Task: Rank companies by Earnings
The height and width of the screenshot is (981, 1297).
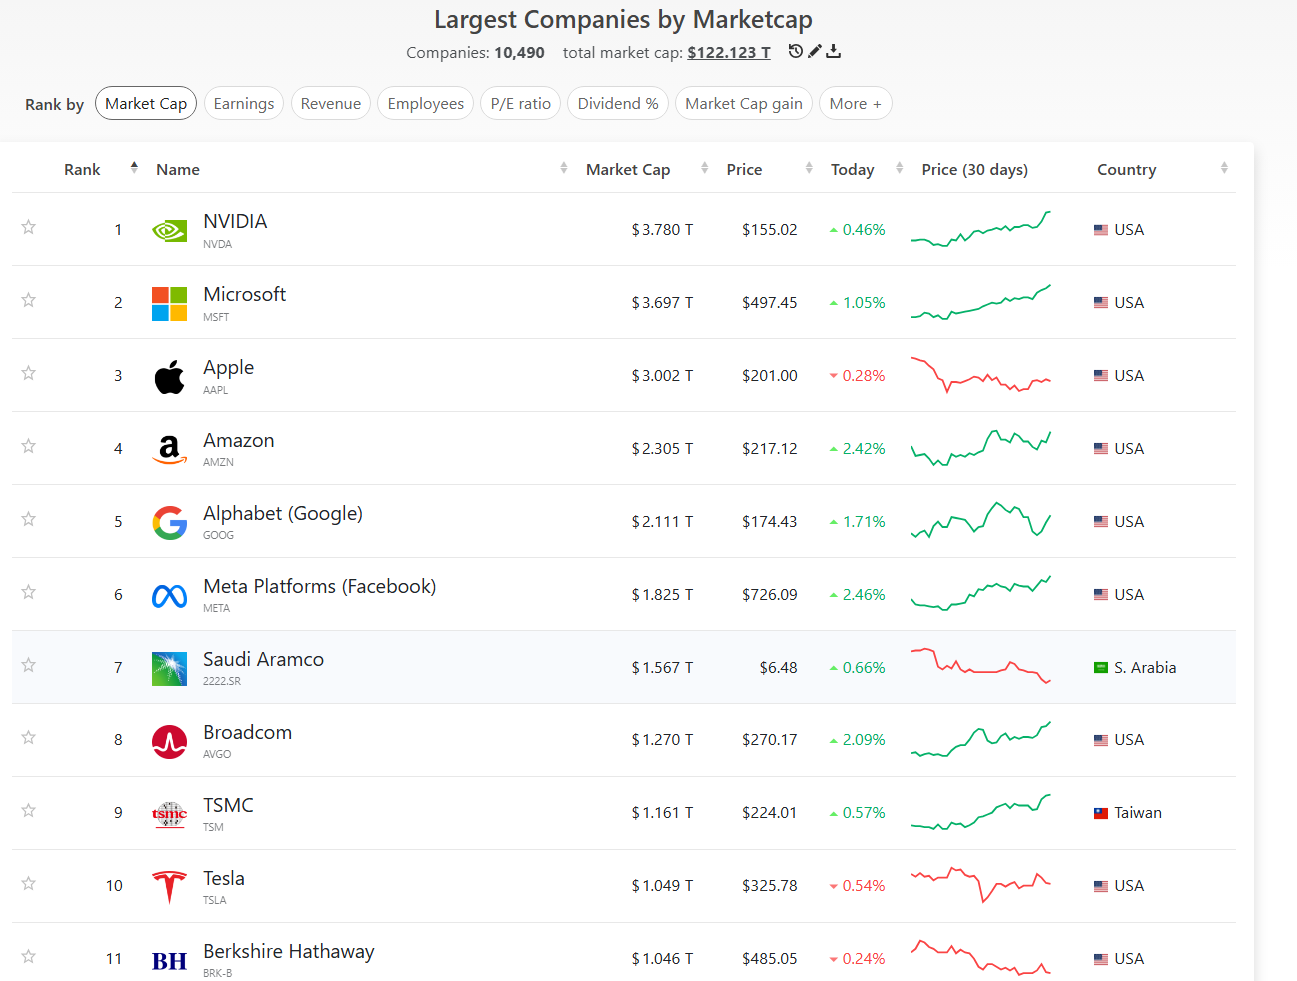Action: tap(244, 103)
